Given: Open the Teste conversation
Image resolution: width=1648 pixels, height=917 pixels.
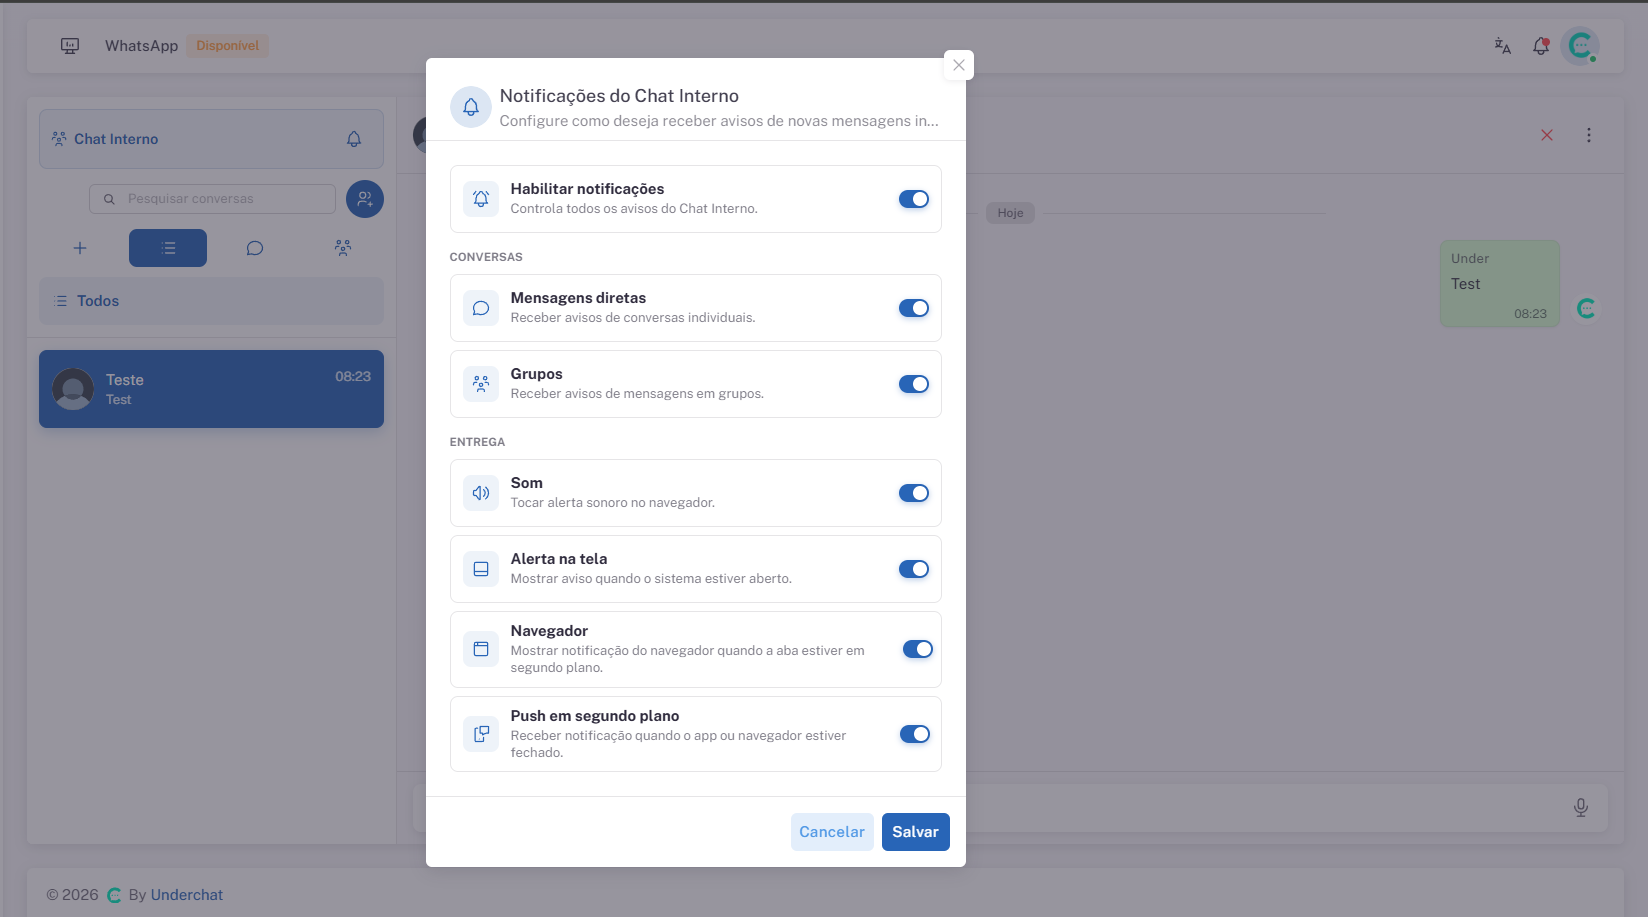Looking at the screenshot, I should point(211,389).
